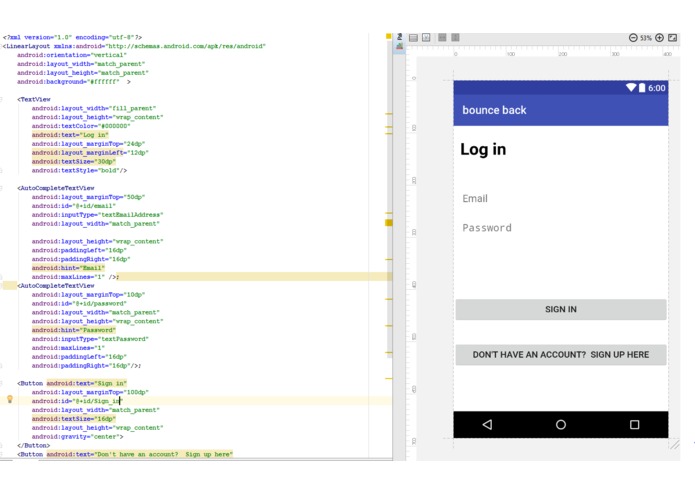The height and width of the screenshot is (494, 695).
Task: Click android:textSize="16dp" line
Action: point(74,418)
